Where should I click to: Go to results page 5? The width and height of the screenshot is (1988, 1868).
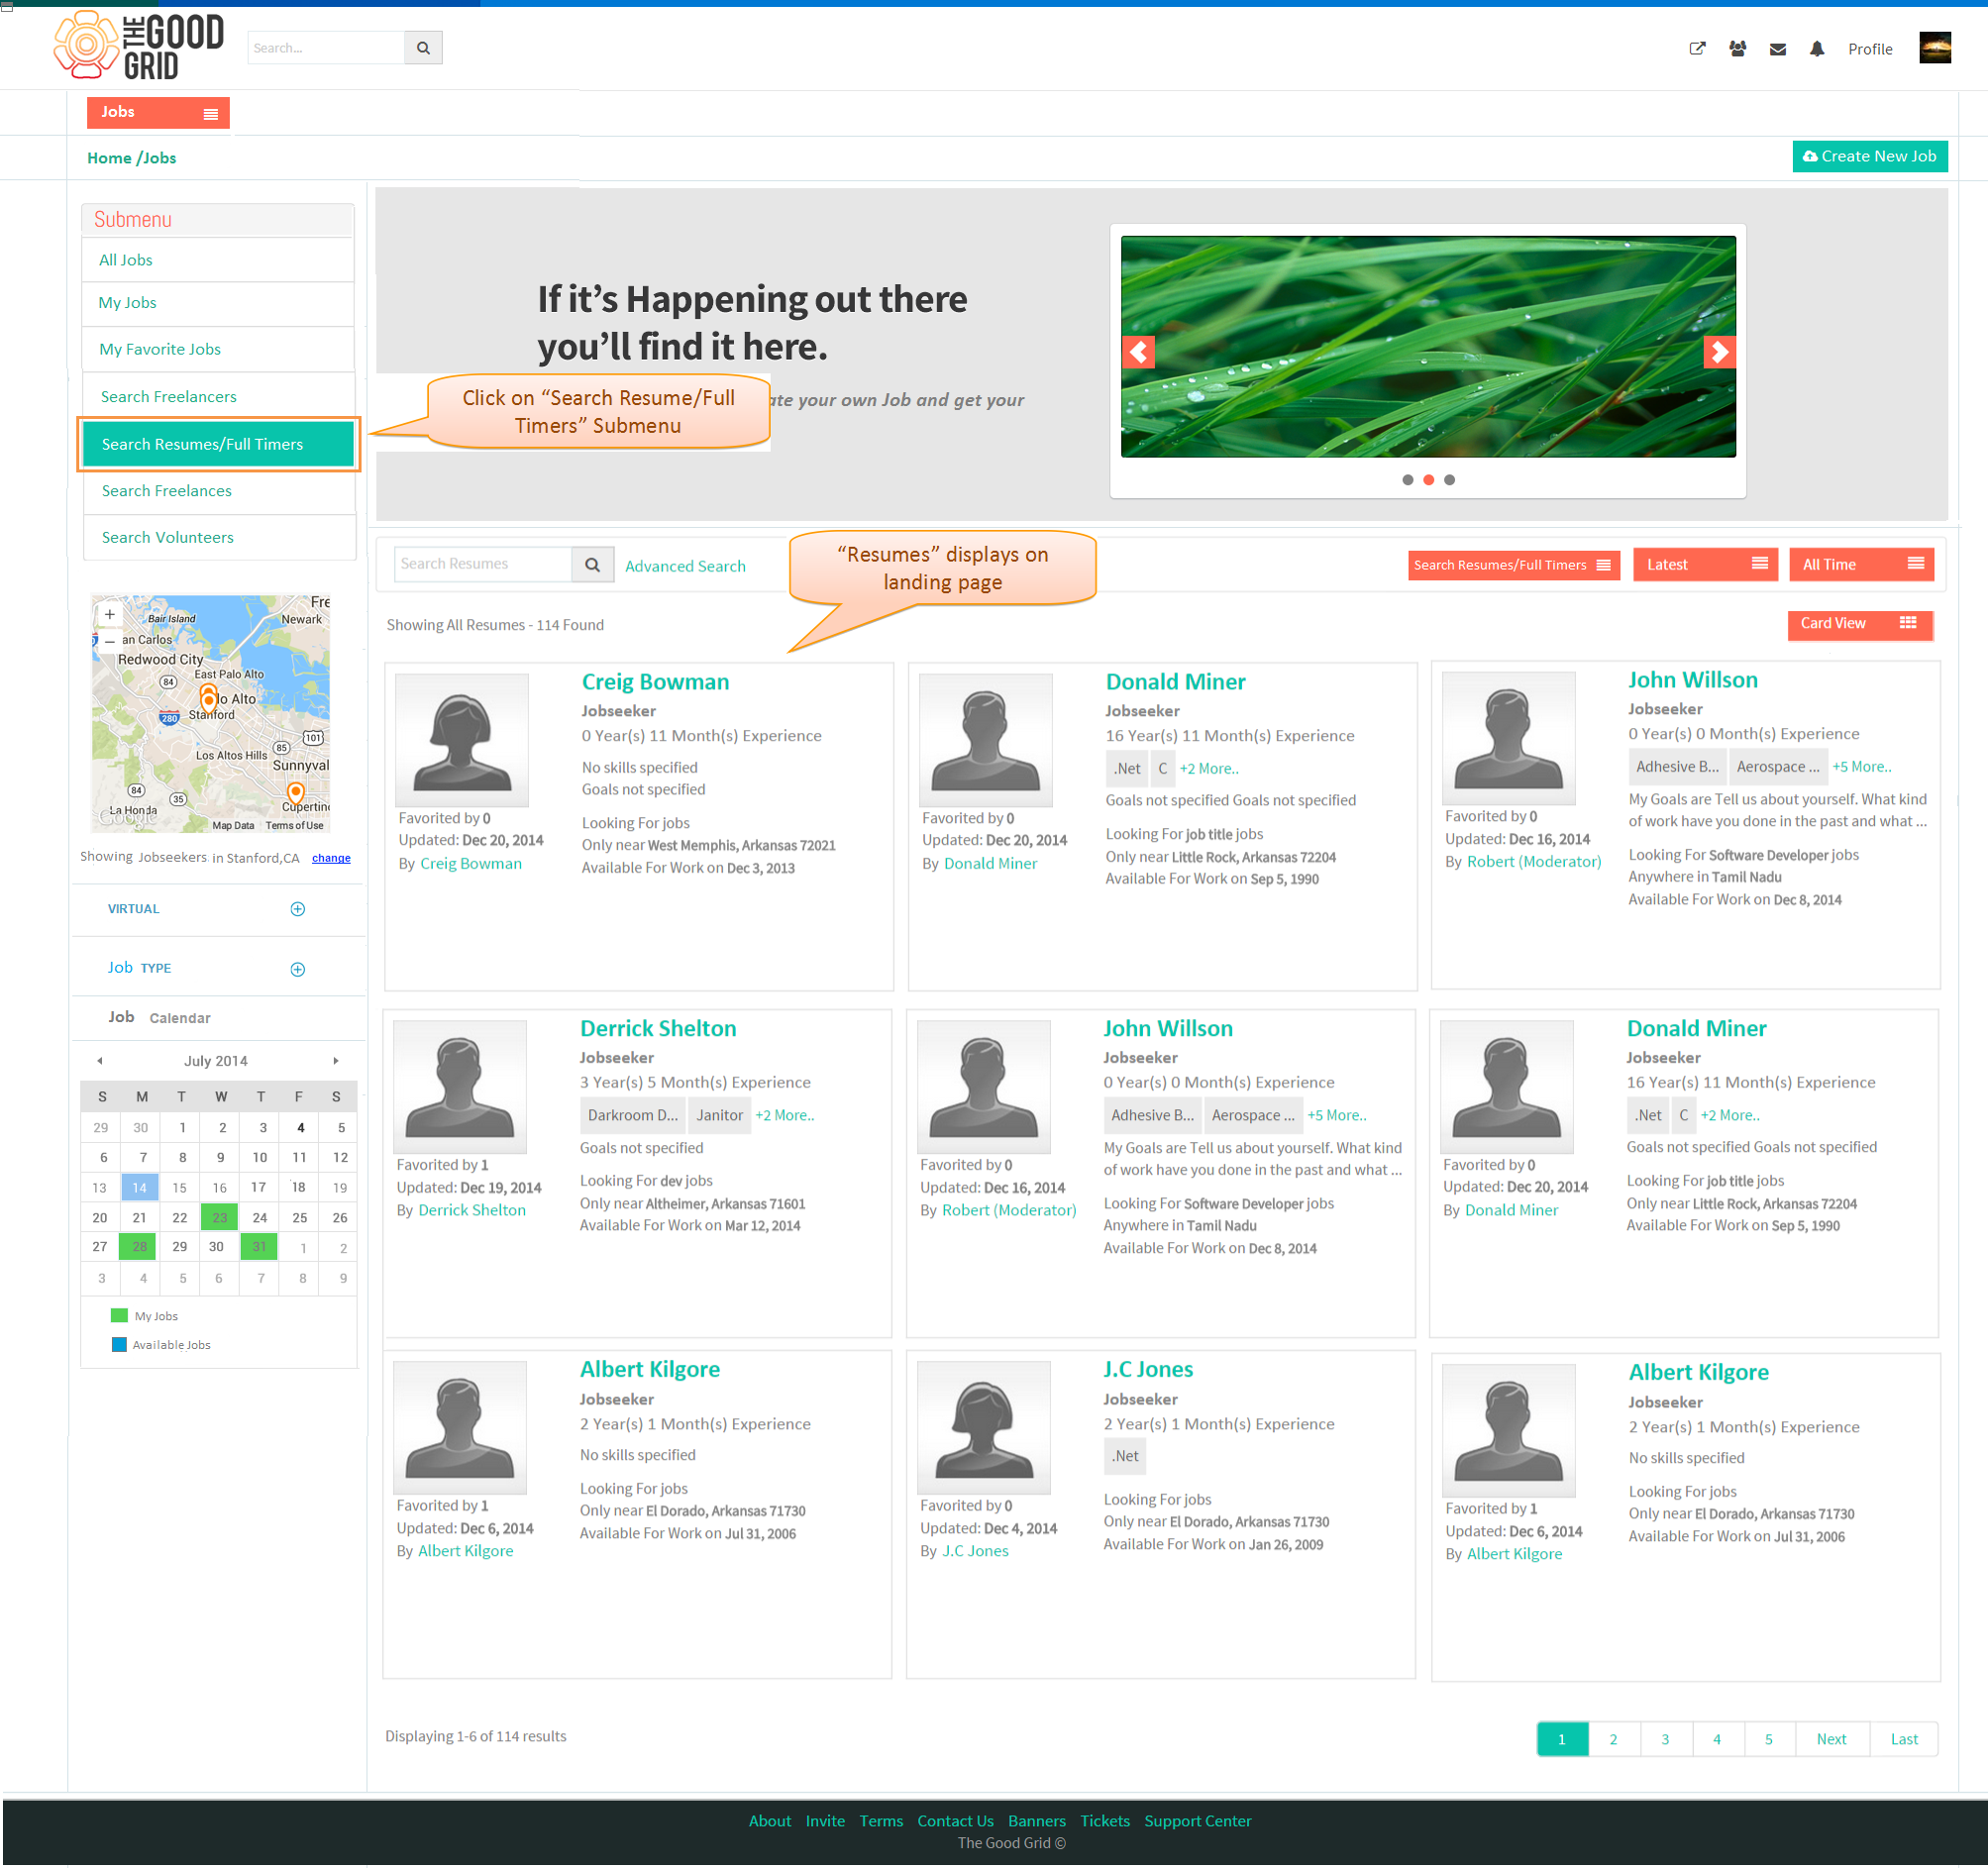[x=1768, y=1739]
